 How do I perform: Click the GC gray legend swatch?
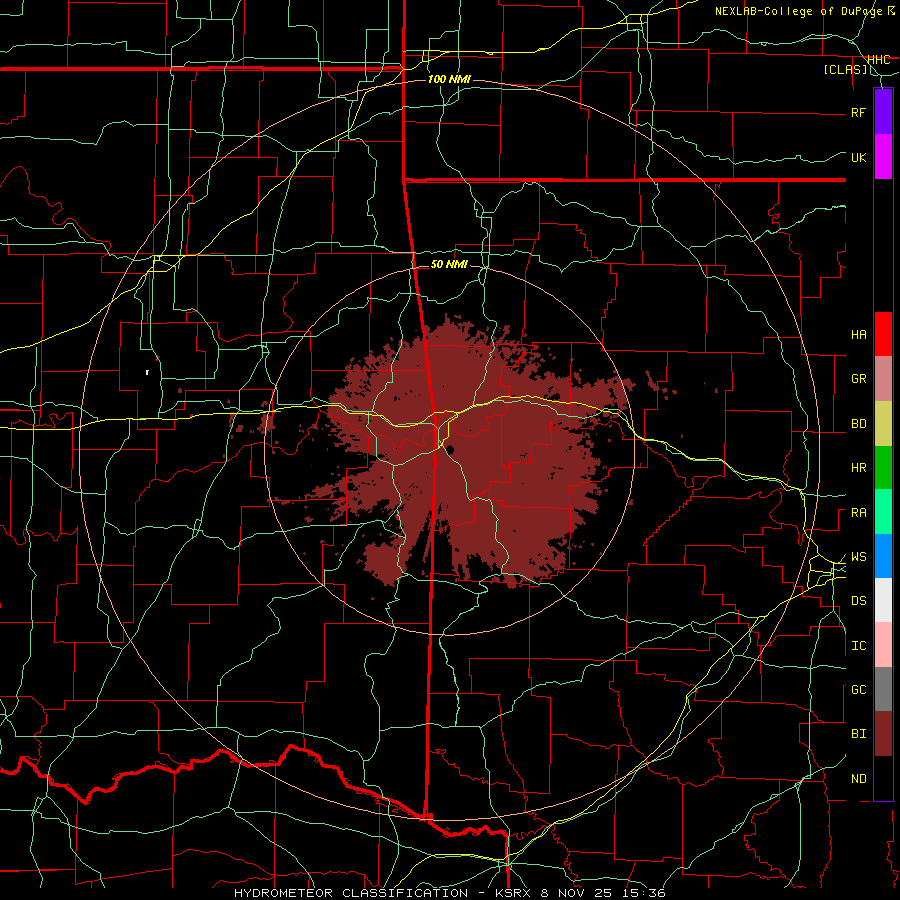tap(883, 689)
